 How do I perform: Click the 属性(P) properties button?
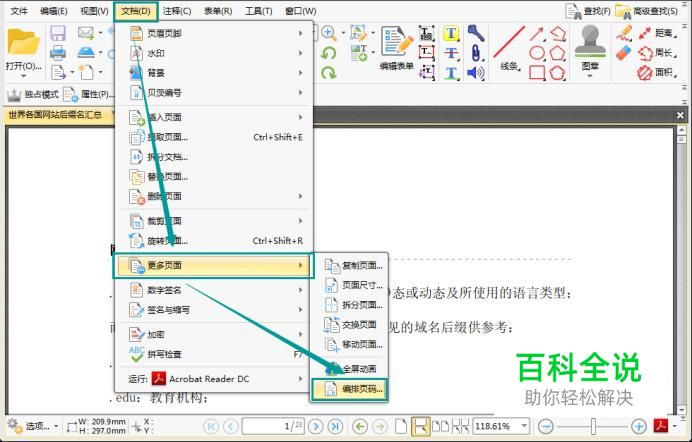tap(89, 94)
